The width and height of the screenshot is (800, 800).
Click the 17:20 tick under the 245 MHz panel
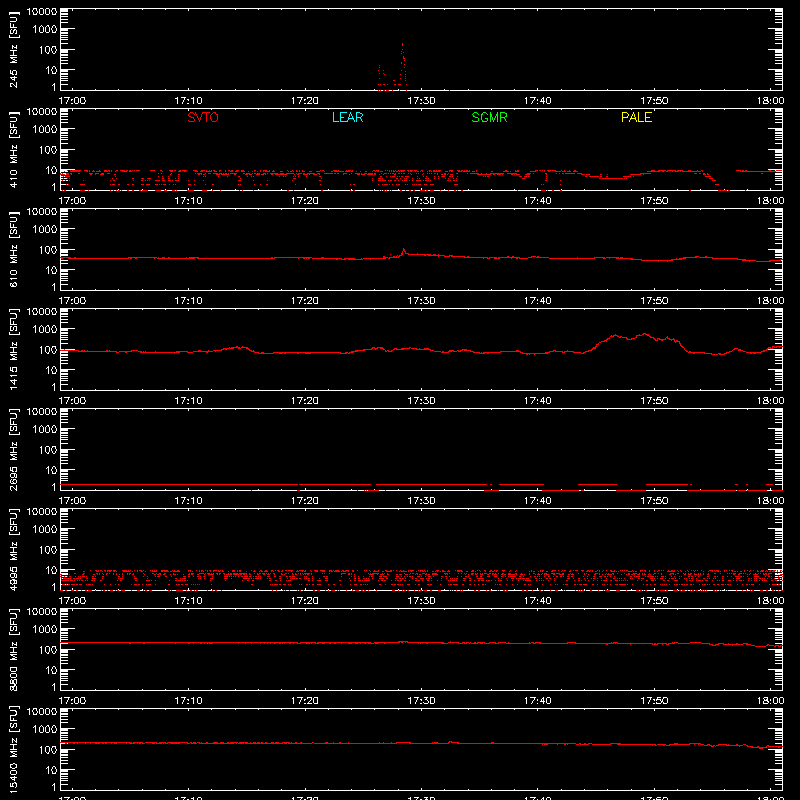[x=305, y=101]
